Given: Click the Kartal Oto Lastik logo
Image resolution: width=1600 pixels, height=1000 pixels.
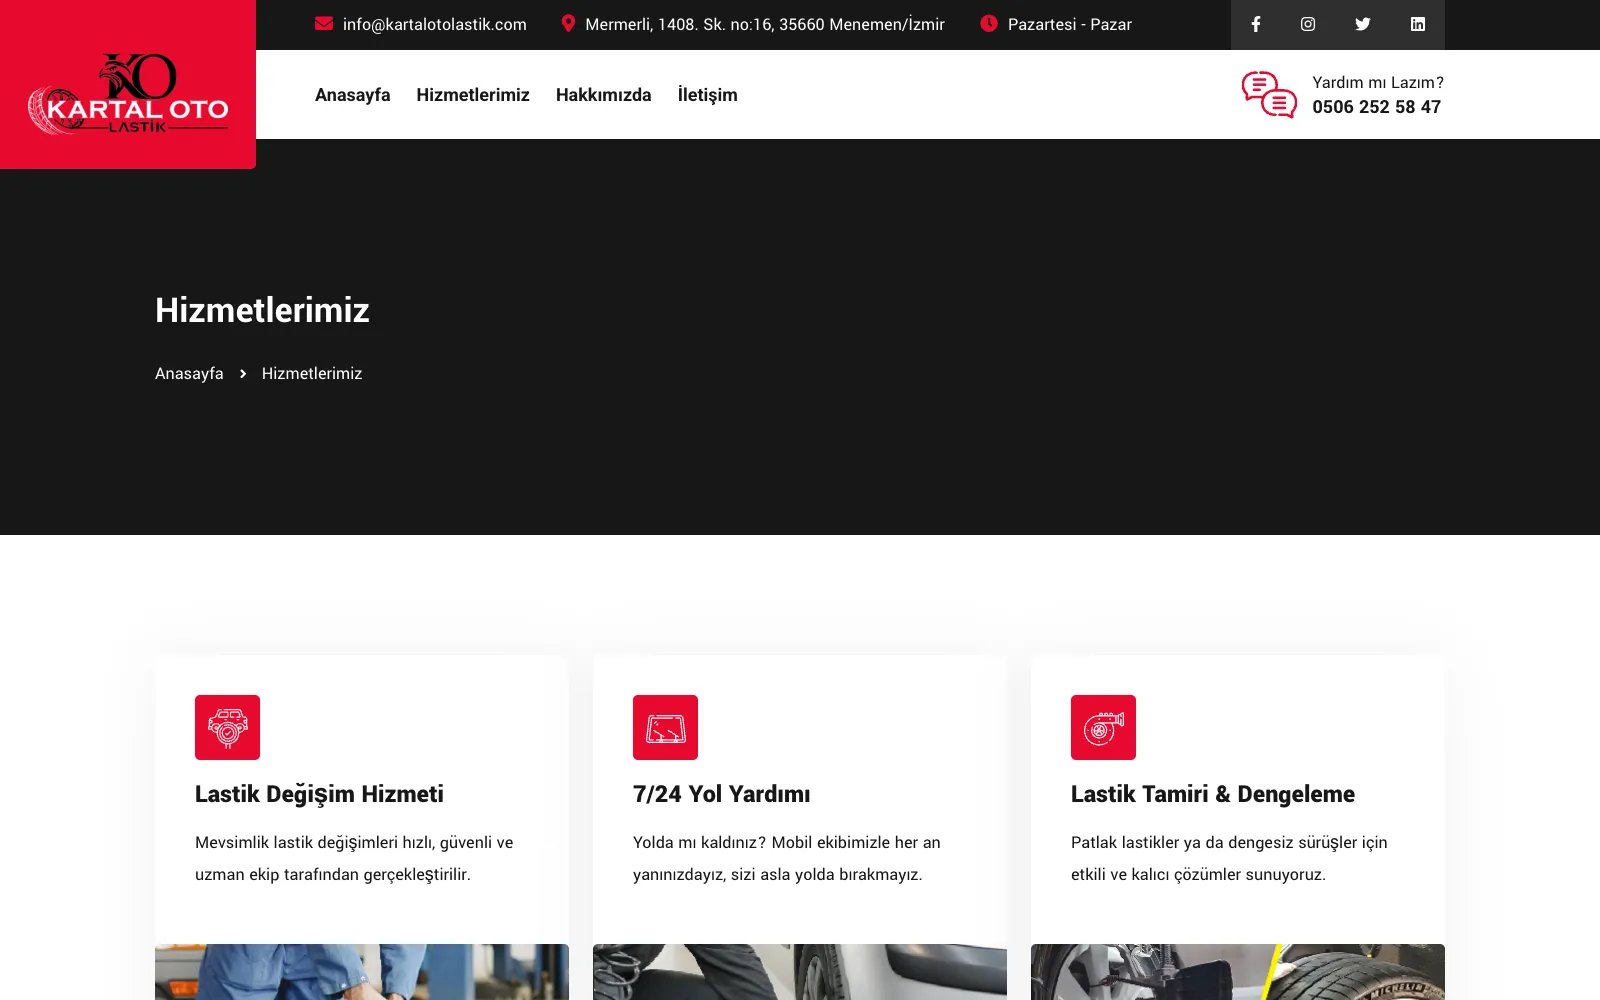Looking at the screenshot, I should coord(128,94).
